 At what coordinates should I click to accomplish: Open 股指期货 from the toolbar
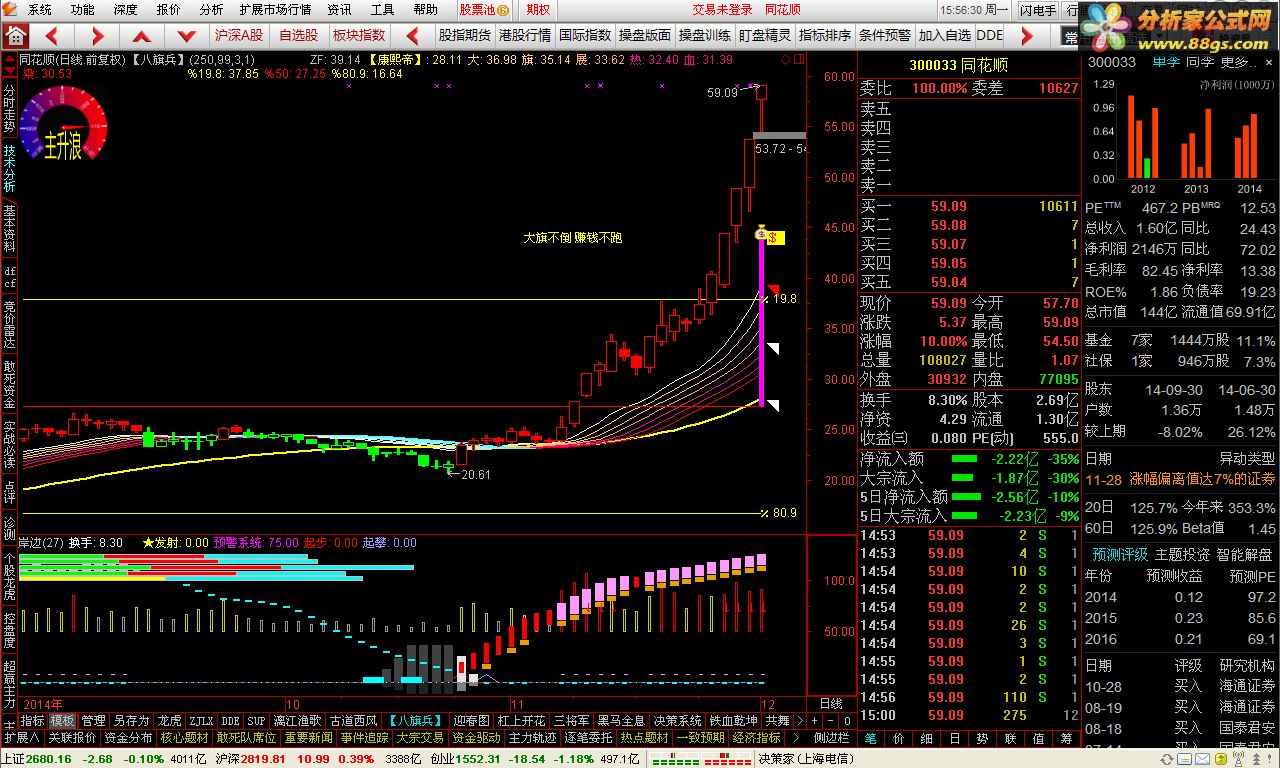[x=465, y=35]
